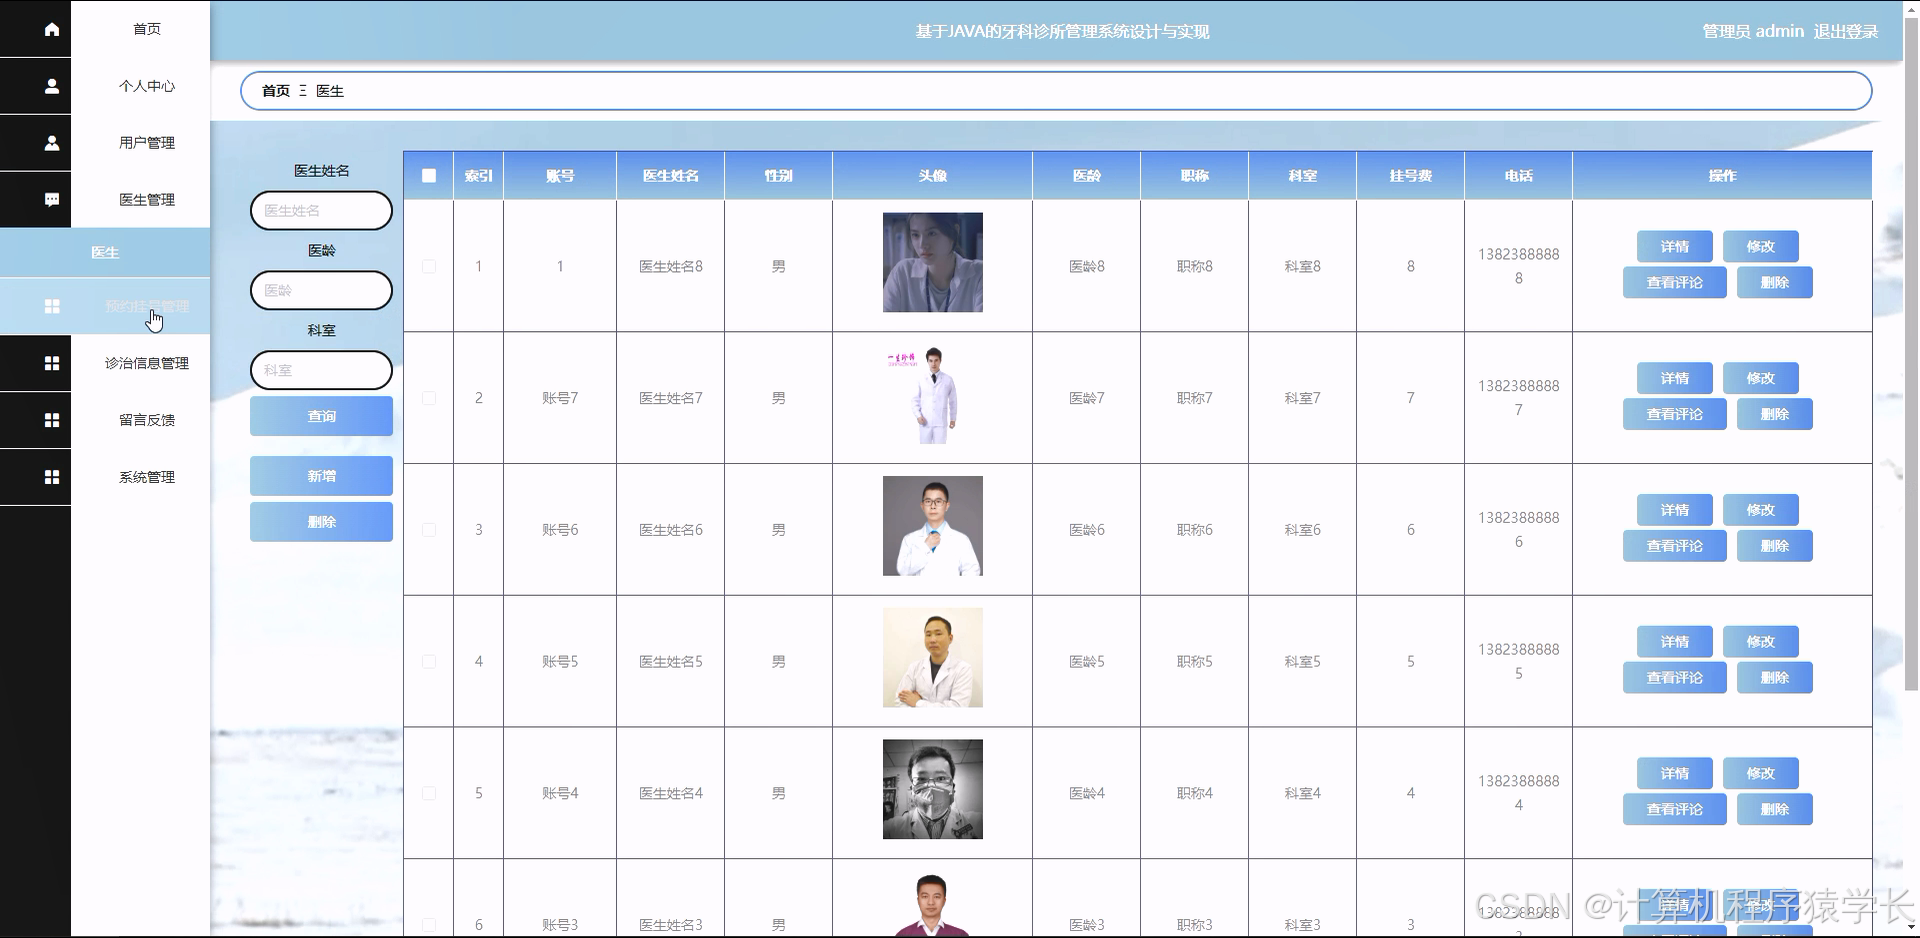Open 诊治信息管理 menu item
The image size is (1920, 938).
coord(147,363)
